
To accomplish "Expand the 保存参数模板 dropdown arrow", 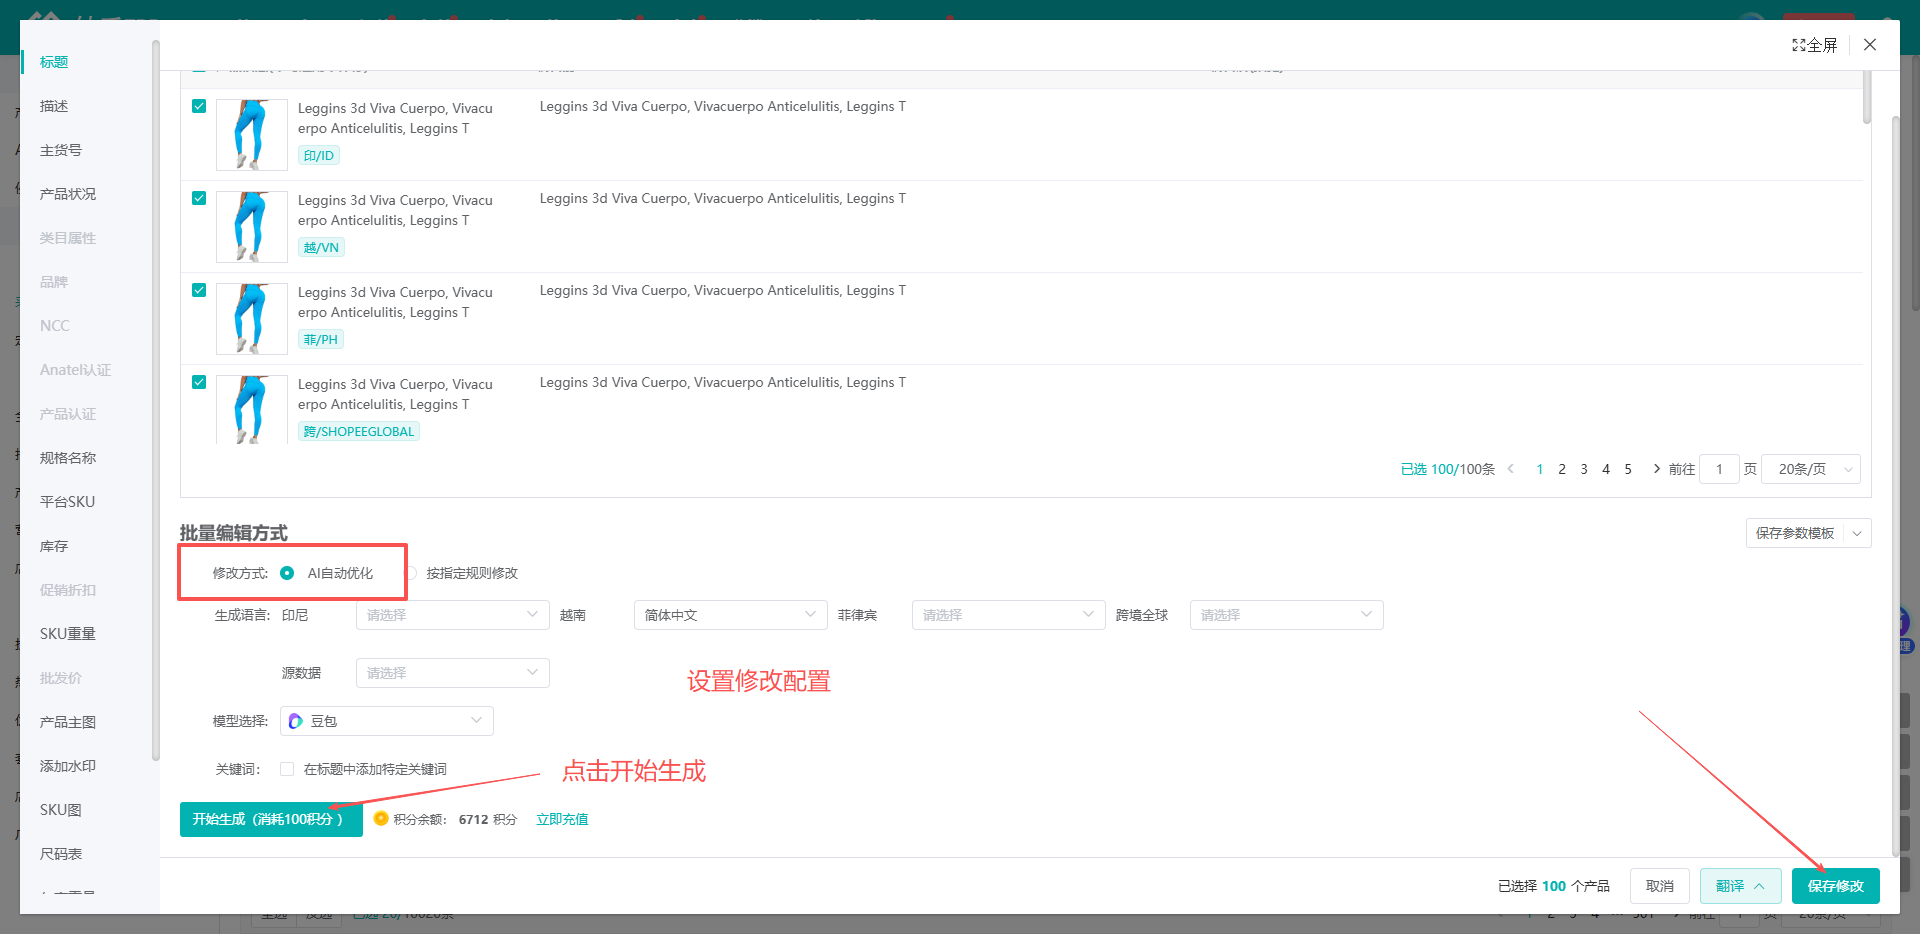I will pos(1857,533).
